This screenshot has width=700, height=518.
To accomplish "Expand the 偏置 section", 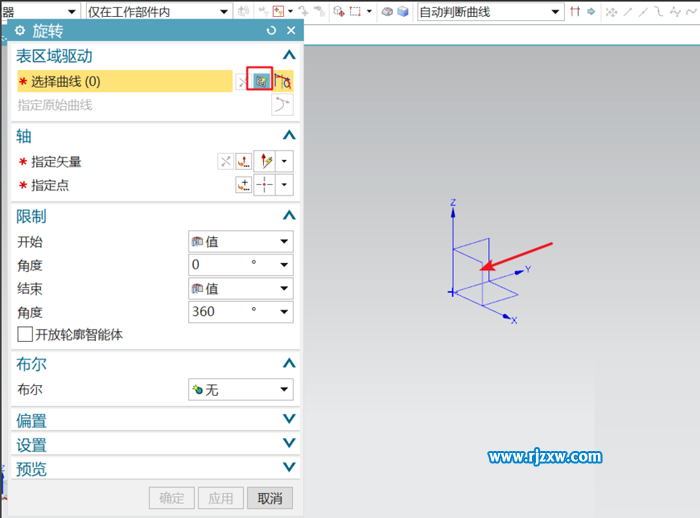I will [x=289, y=419].
